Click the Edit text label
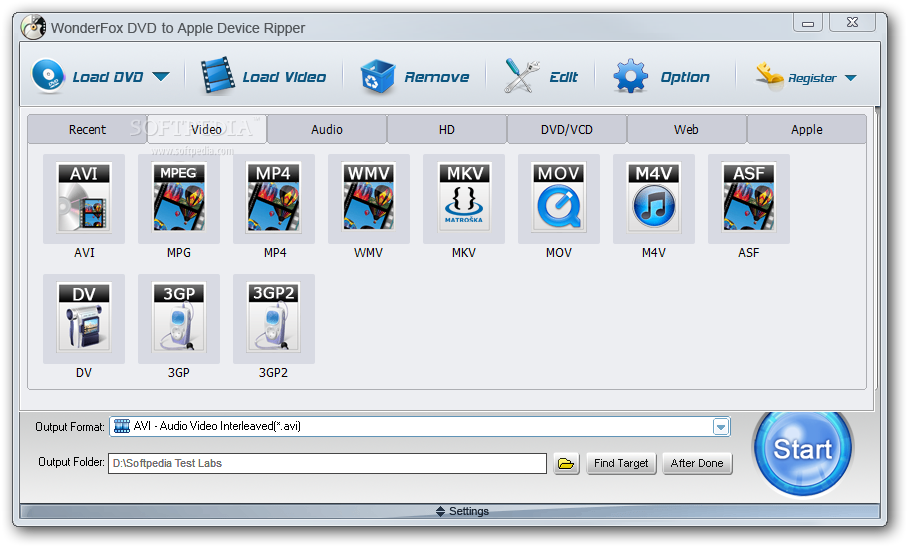908x547 pixels. 563,77
